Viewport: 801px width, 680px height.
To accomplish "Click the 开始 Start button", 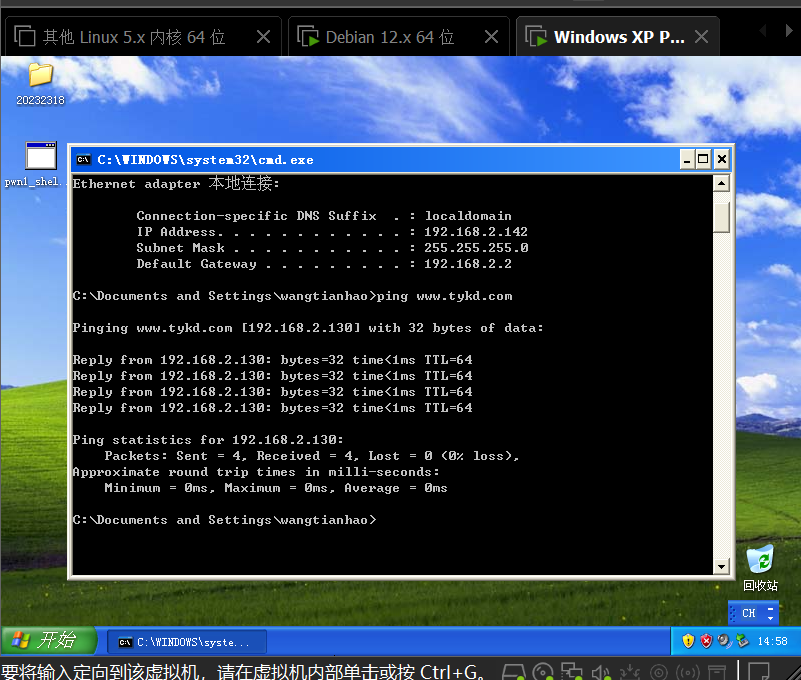I will (48, 641).
